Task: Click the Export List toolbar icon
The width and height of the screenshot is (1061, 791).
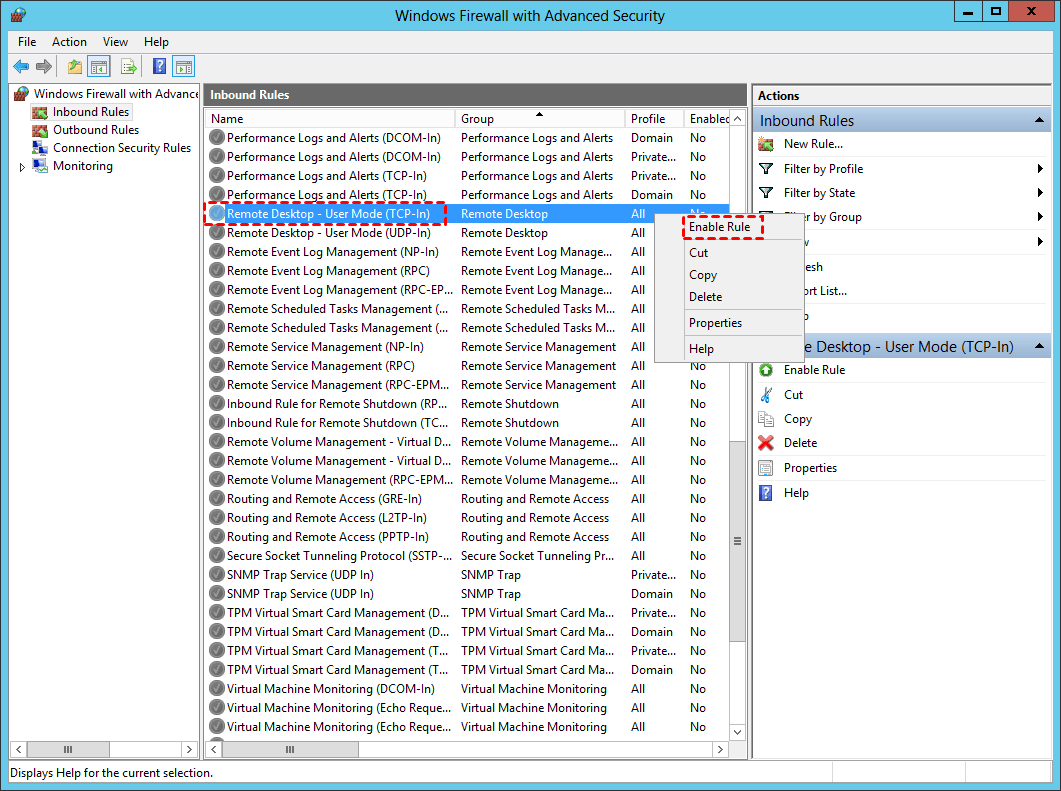Action: [129, 67]
